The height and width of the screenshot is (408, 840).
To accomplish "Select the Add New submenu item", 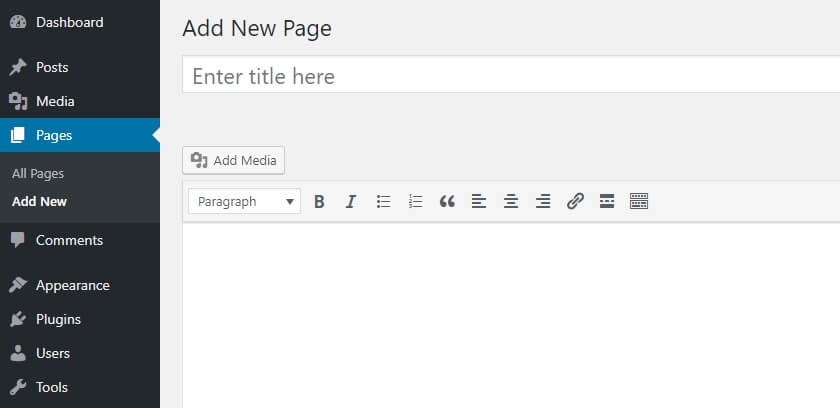I will tap(40, 201).
